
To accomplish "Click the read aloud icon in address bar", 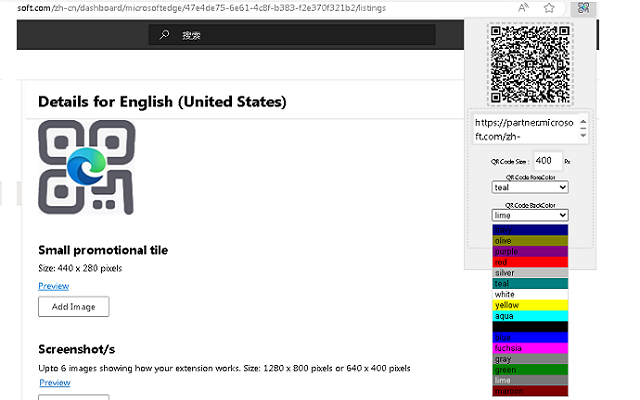I will [x=523, y=8].
